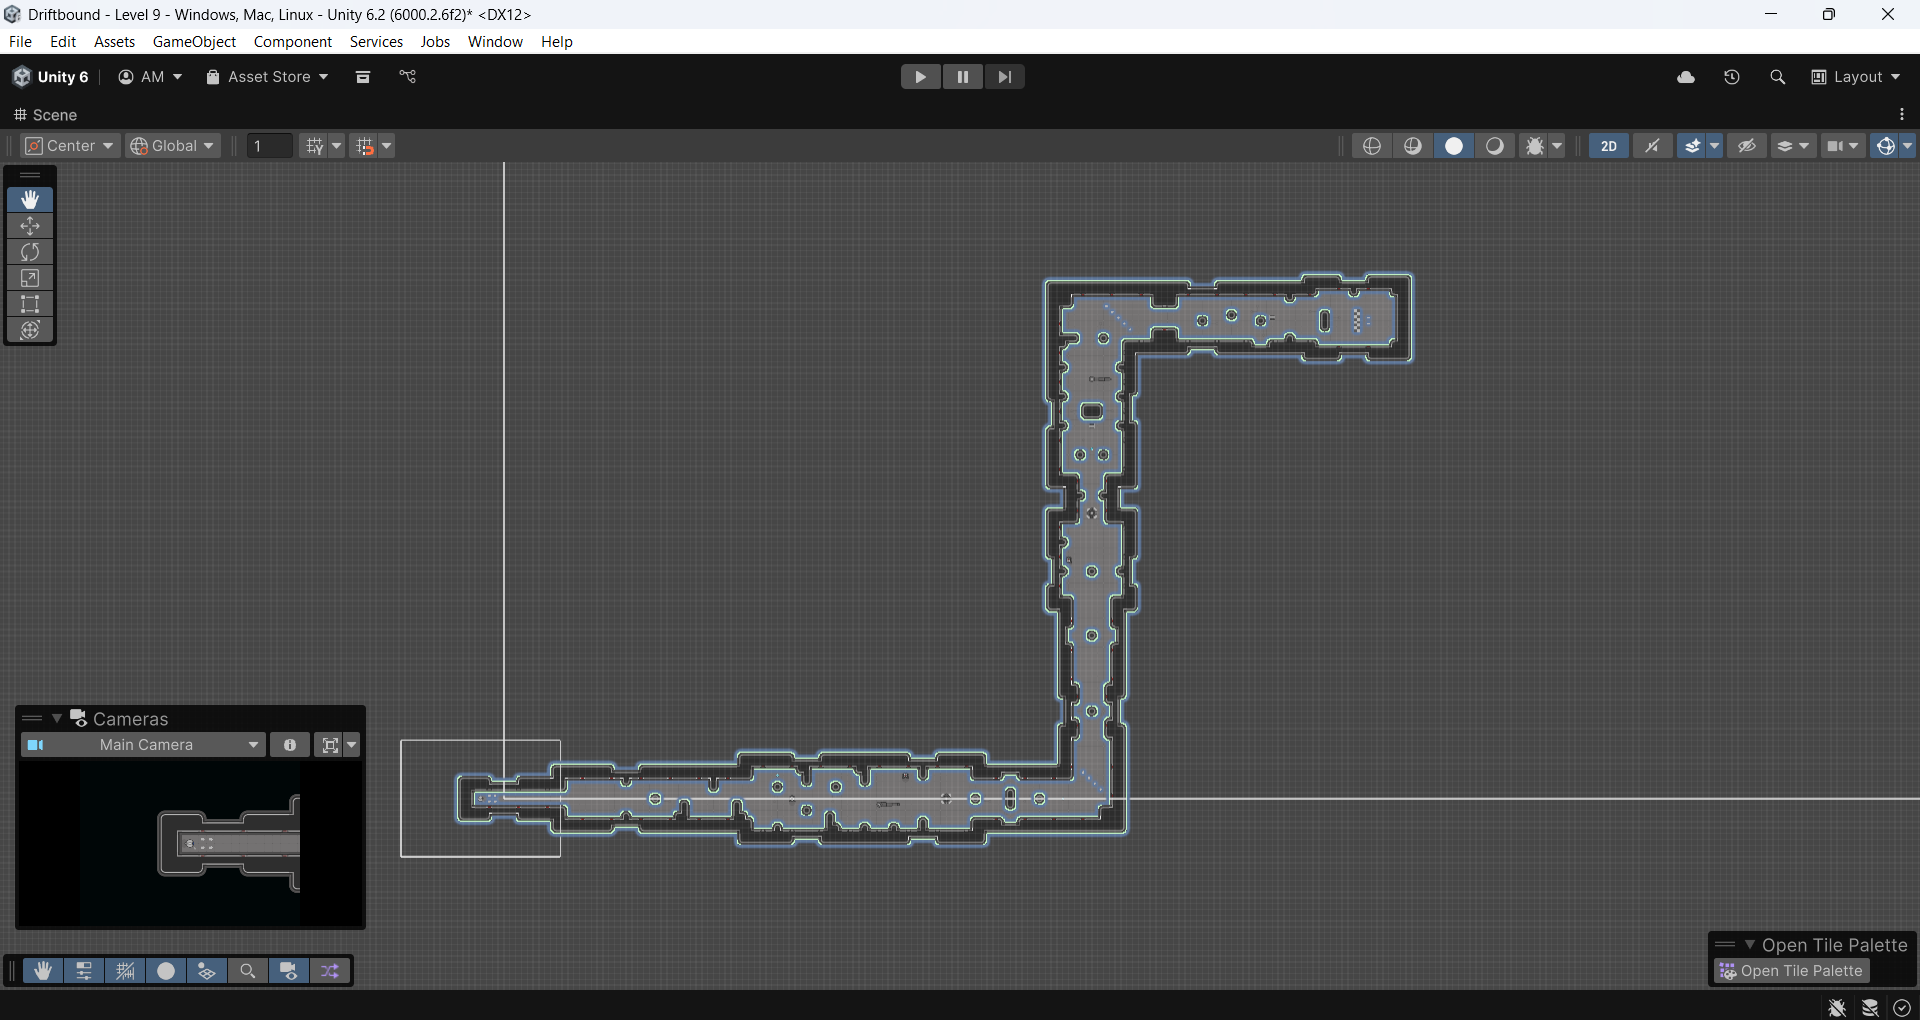Toggle grid visibility on Y axis

pos(315,146)
